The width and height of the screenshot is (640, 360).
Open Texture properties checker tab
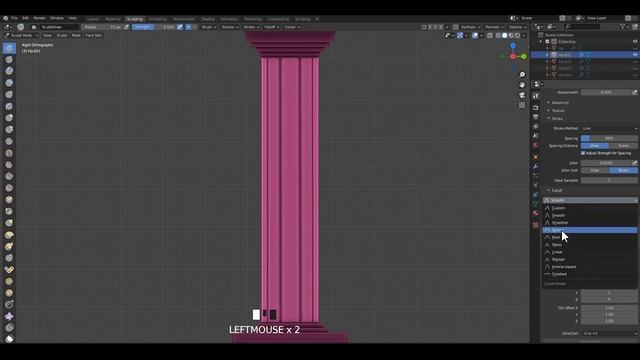point(536,225)
